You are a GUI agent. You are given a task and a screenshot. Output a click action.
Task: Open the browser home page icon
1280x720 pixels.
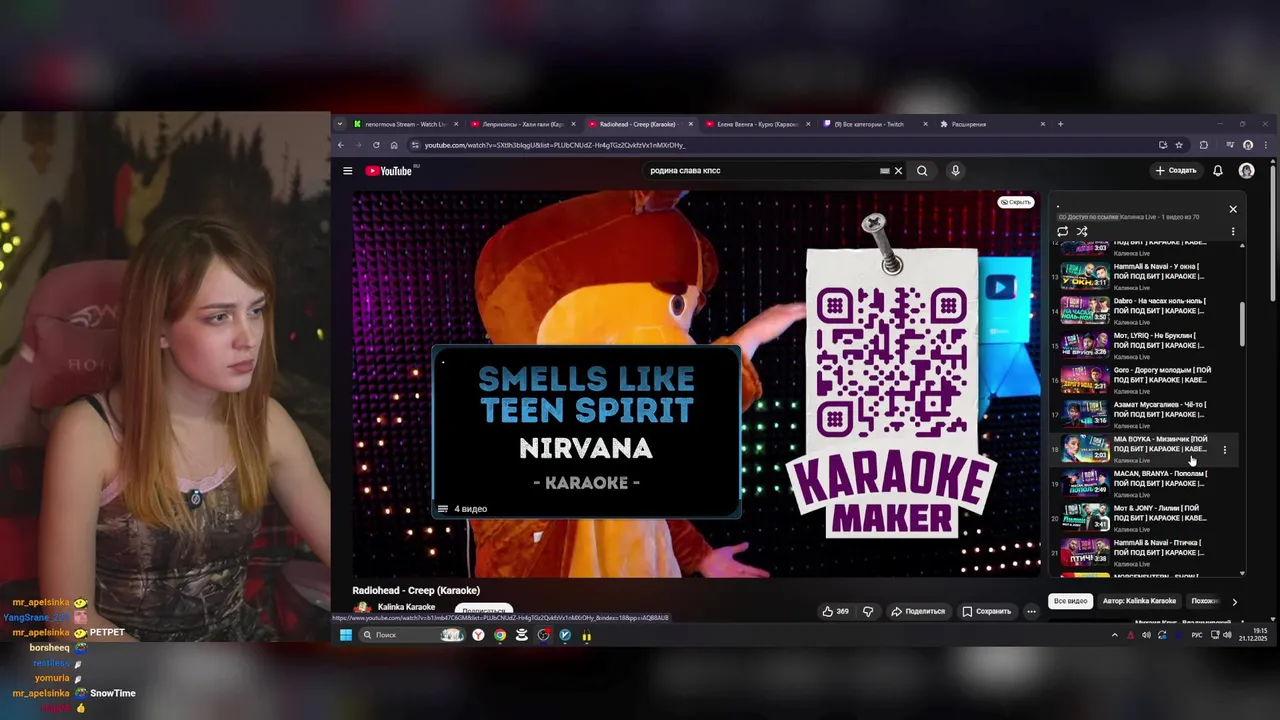(x=394, y=145)
